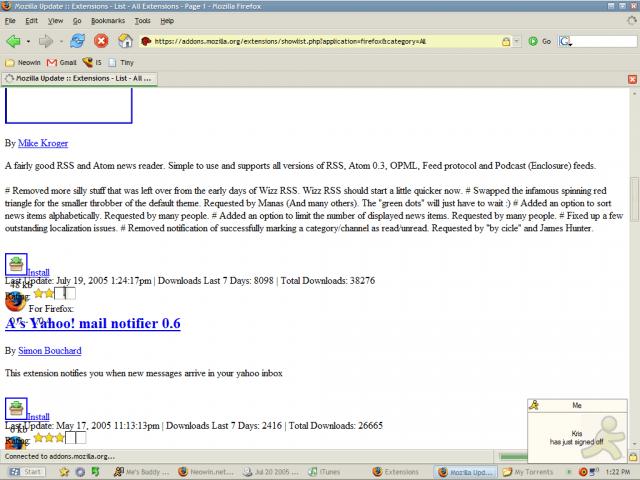Open the search engine selector icon
This screenshot has height=480, width=640.
(565, 41)
